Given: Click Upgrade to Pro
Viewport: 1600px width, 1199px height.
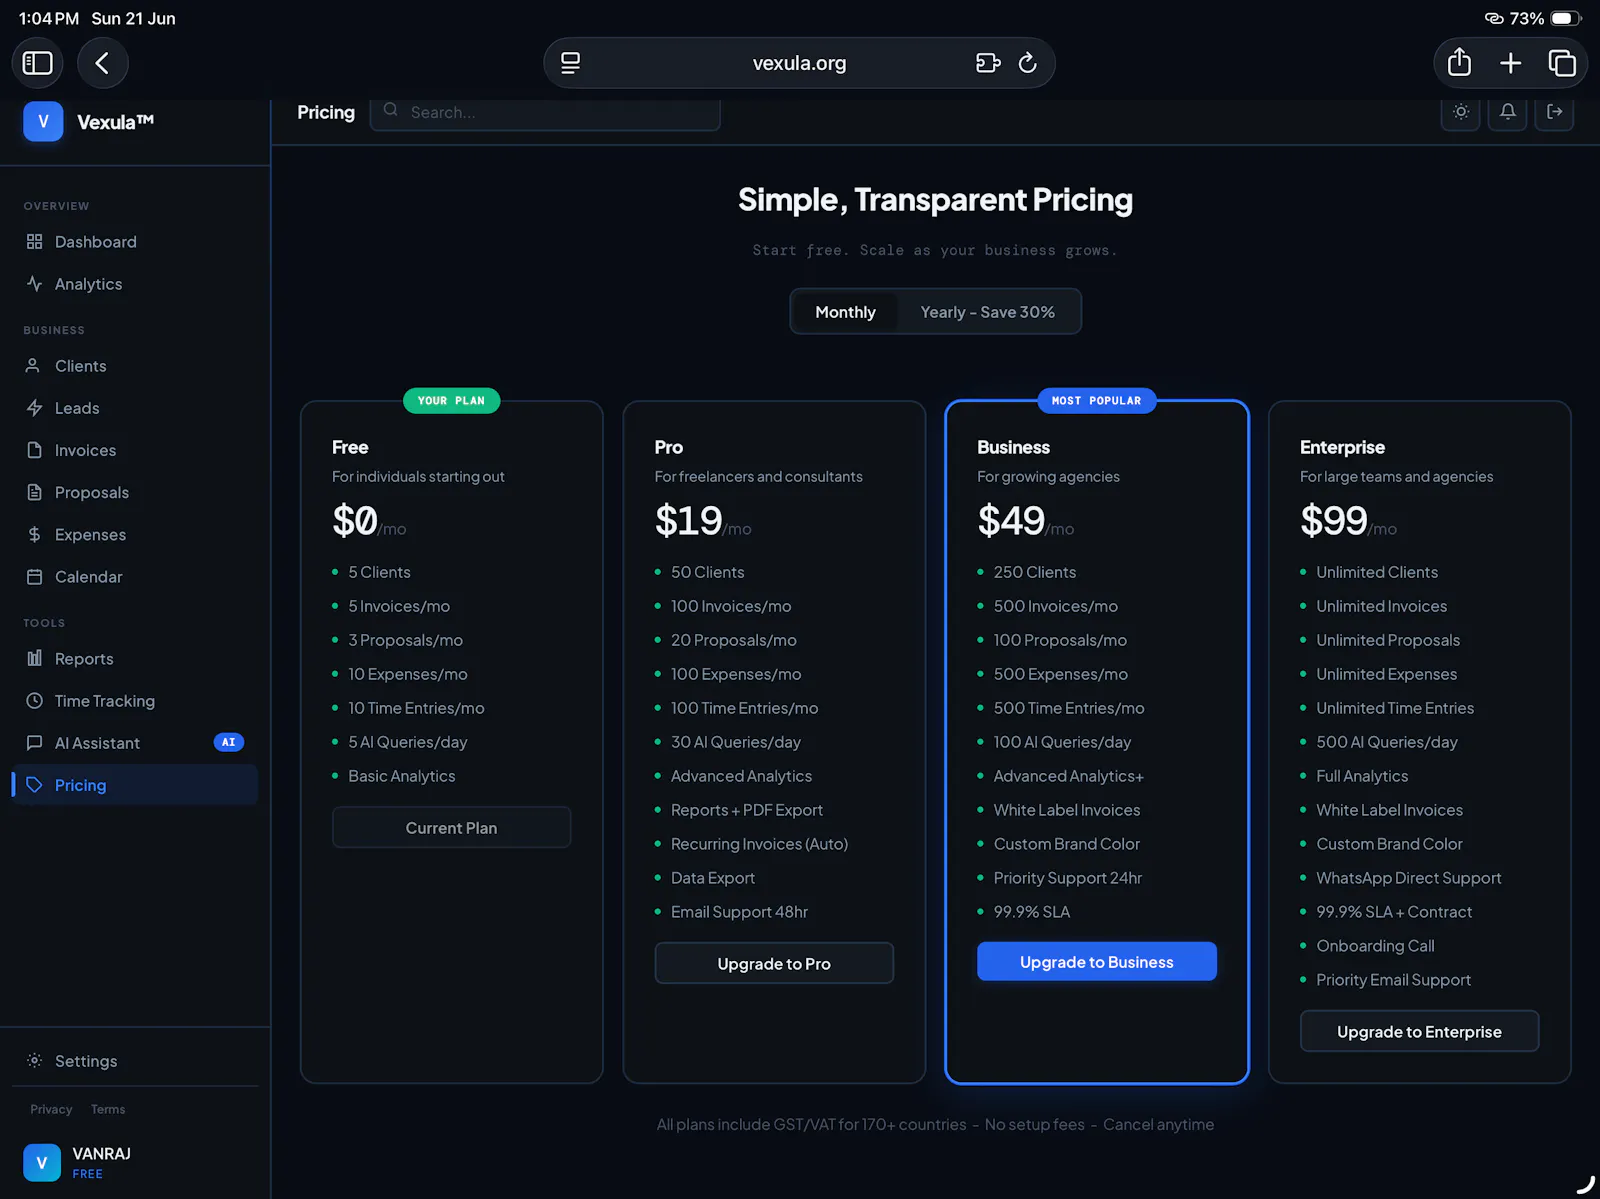Looking at the screenshot, I should point(774,964).
